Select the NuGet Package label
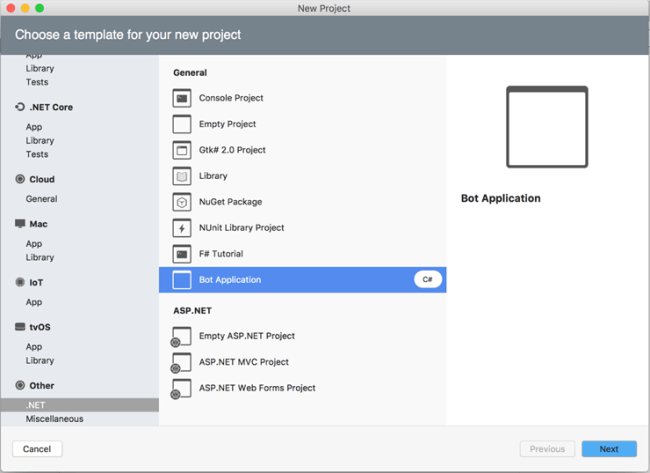This screenshot has width=650, height=473. click(230, 202)
